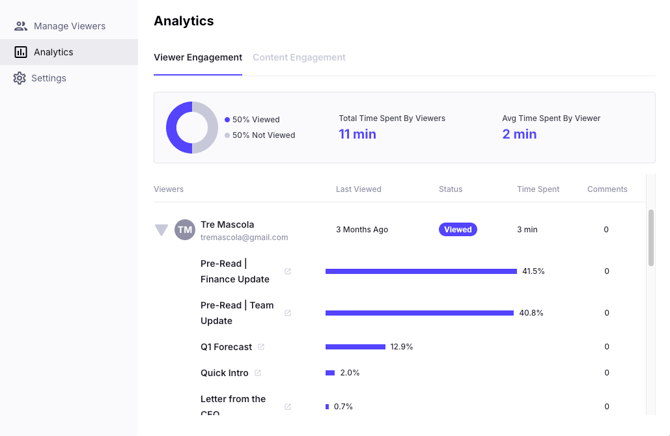Collapse Tre Mascola's viewer details triangle
This screenshot has height=436, width=670.
click(x=161, y=230)
